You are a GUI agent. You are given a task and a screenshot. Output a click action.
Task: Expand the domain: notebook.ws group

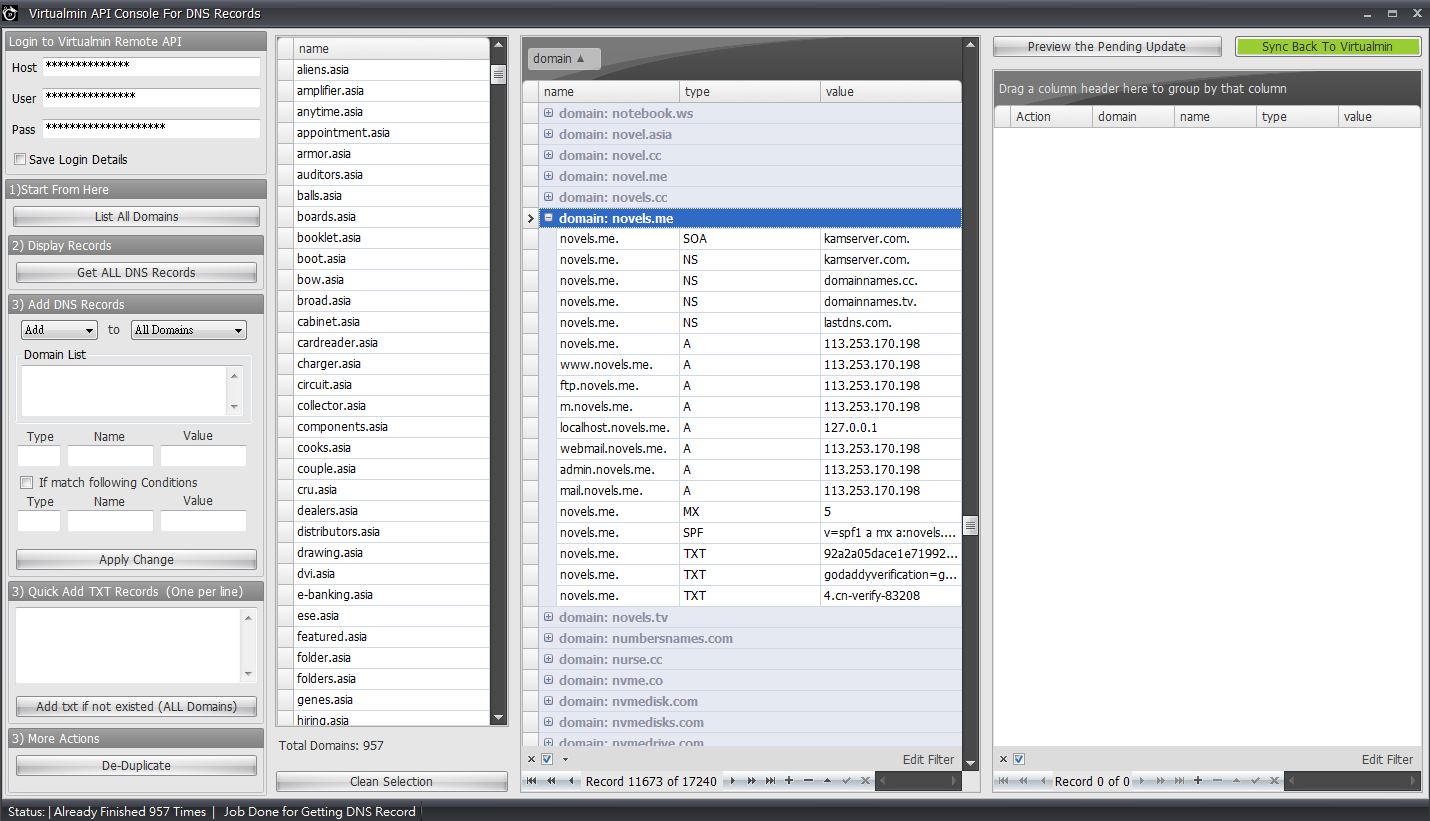[x=548, y=112]
